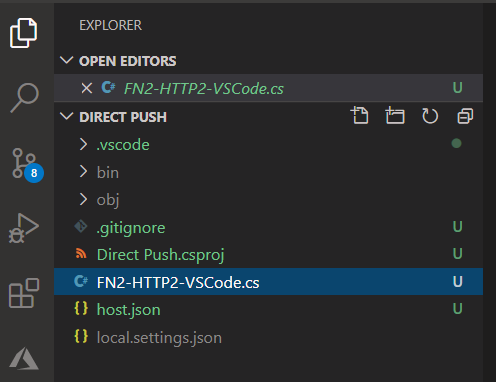The height and width of the screenshot is (382, 496).
Task: Expand the .vscode folder chevron
Action: (x=83, y=145)
